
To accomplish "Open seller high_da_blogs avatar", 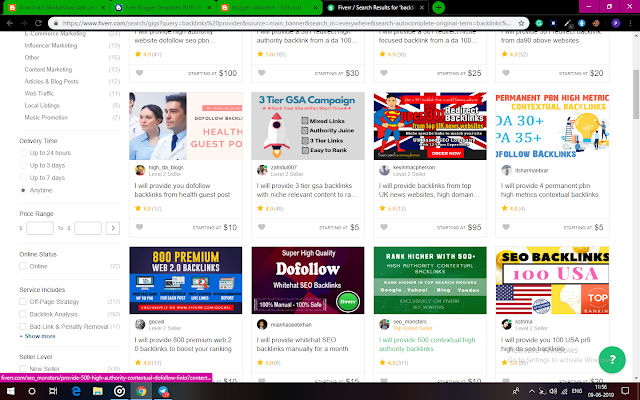I will pyautogui.click(x=140, y=170).
